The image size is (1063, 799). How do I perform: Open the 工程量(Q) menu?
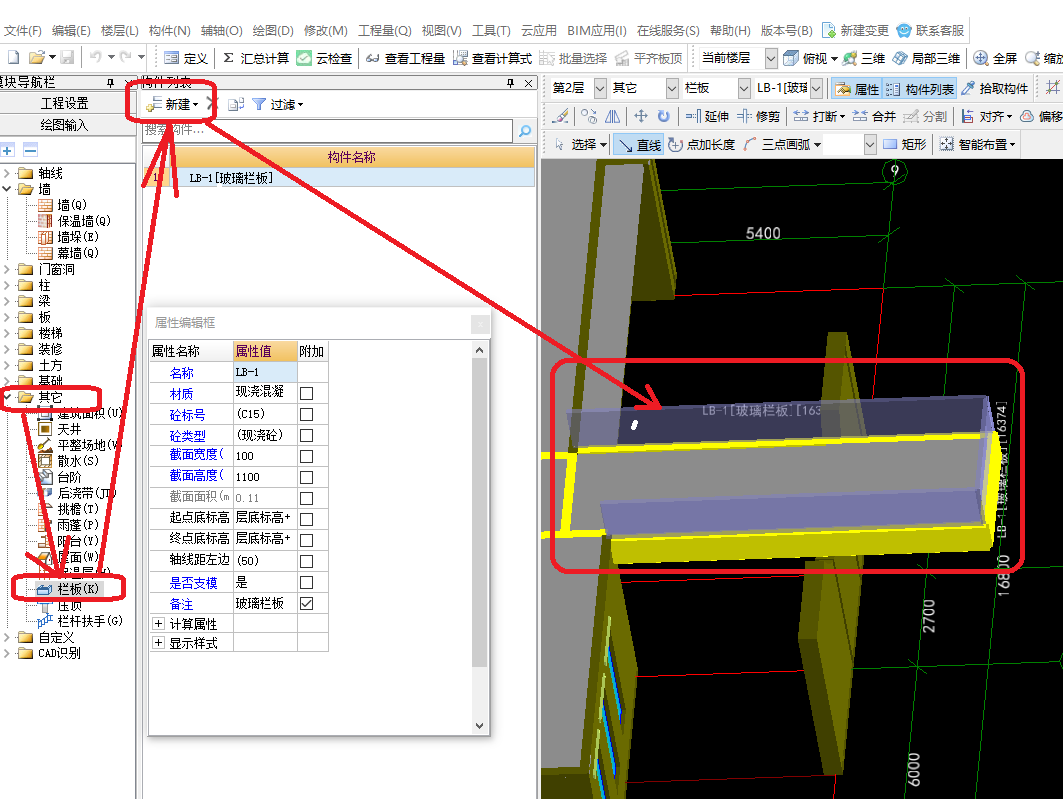[x=384, y=30]
